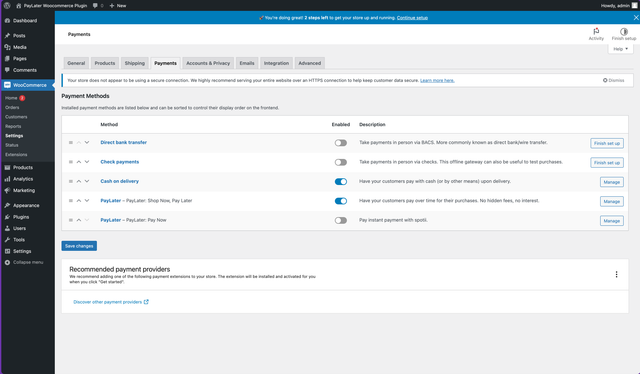Viewport: 640px width, 374px height.
Task: Move Check payments down
Action: coord(87,162)
